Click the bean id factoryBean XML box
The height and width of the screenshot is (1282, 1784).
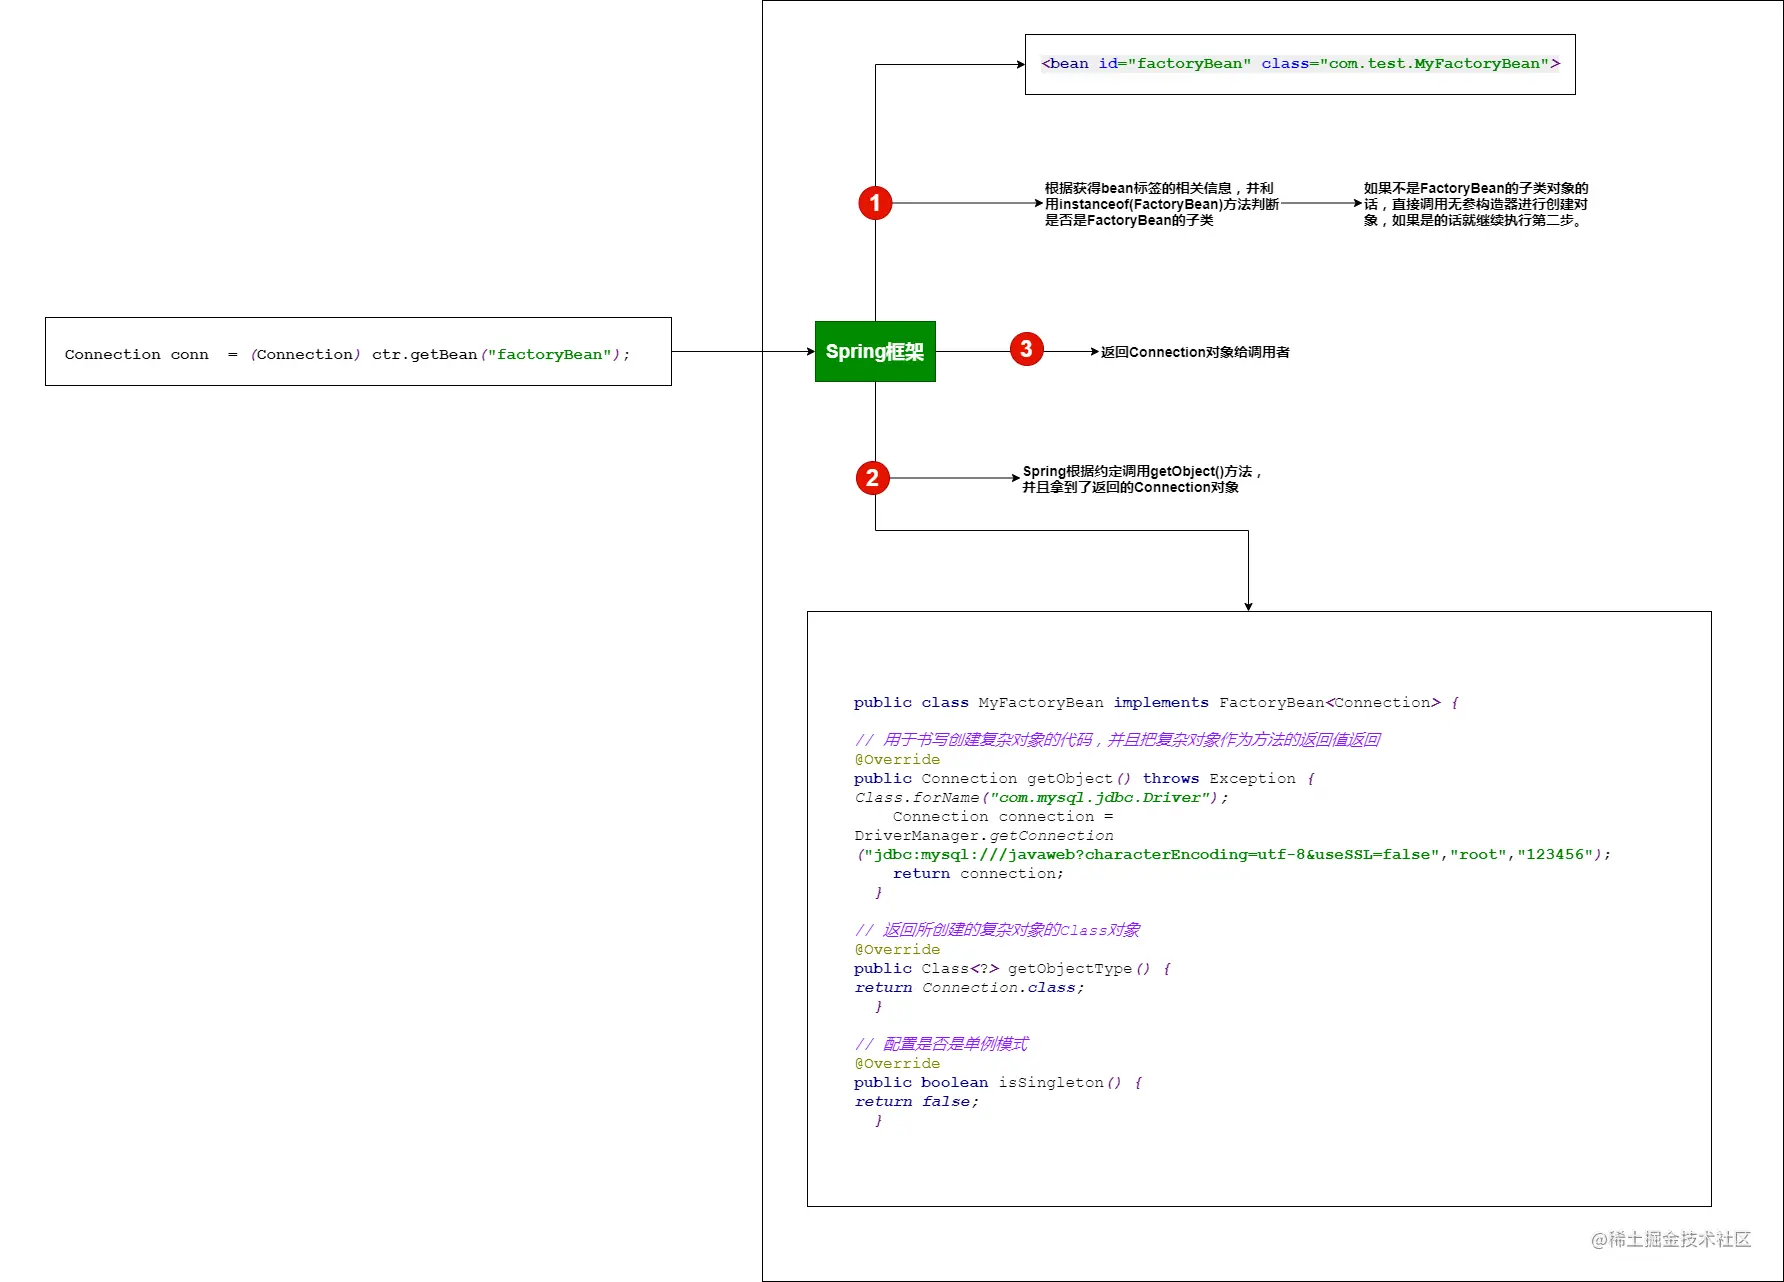[x=1300, y=64]
